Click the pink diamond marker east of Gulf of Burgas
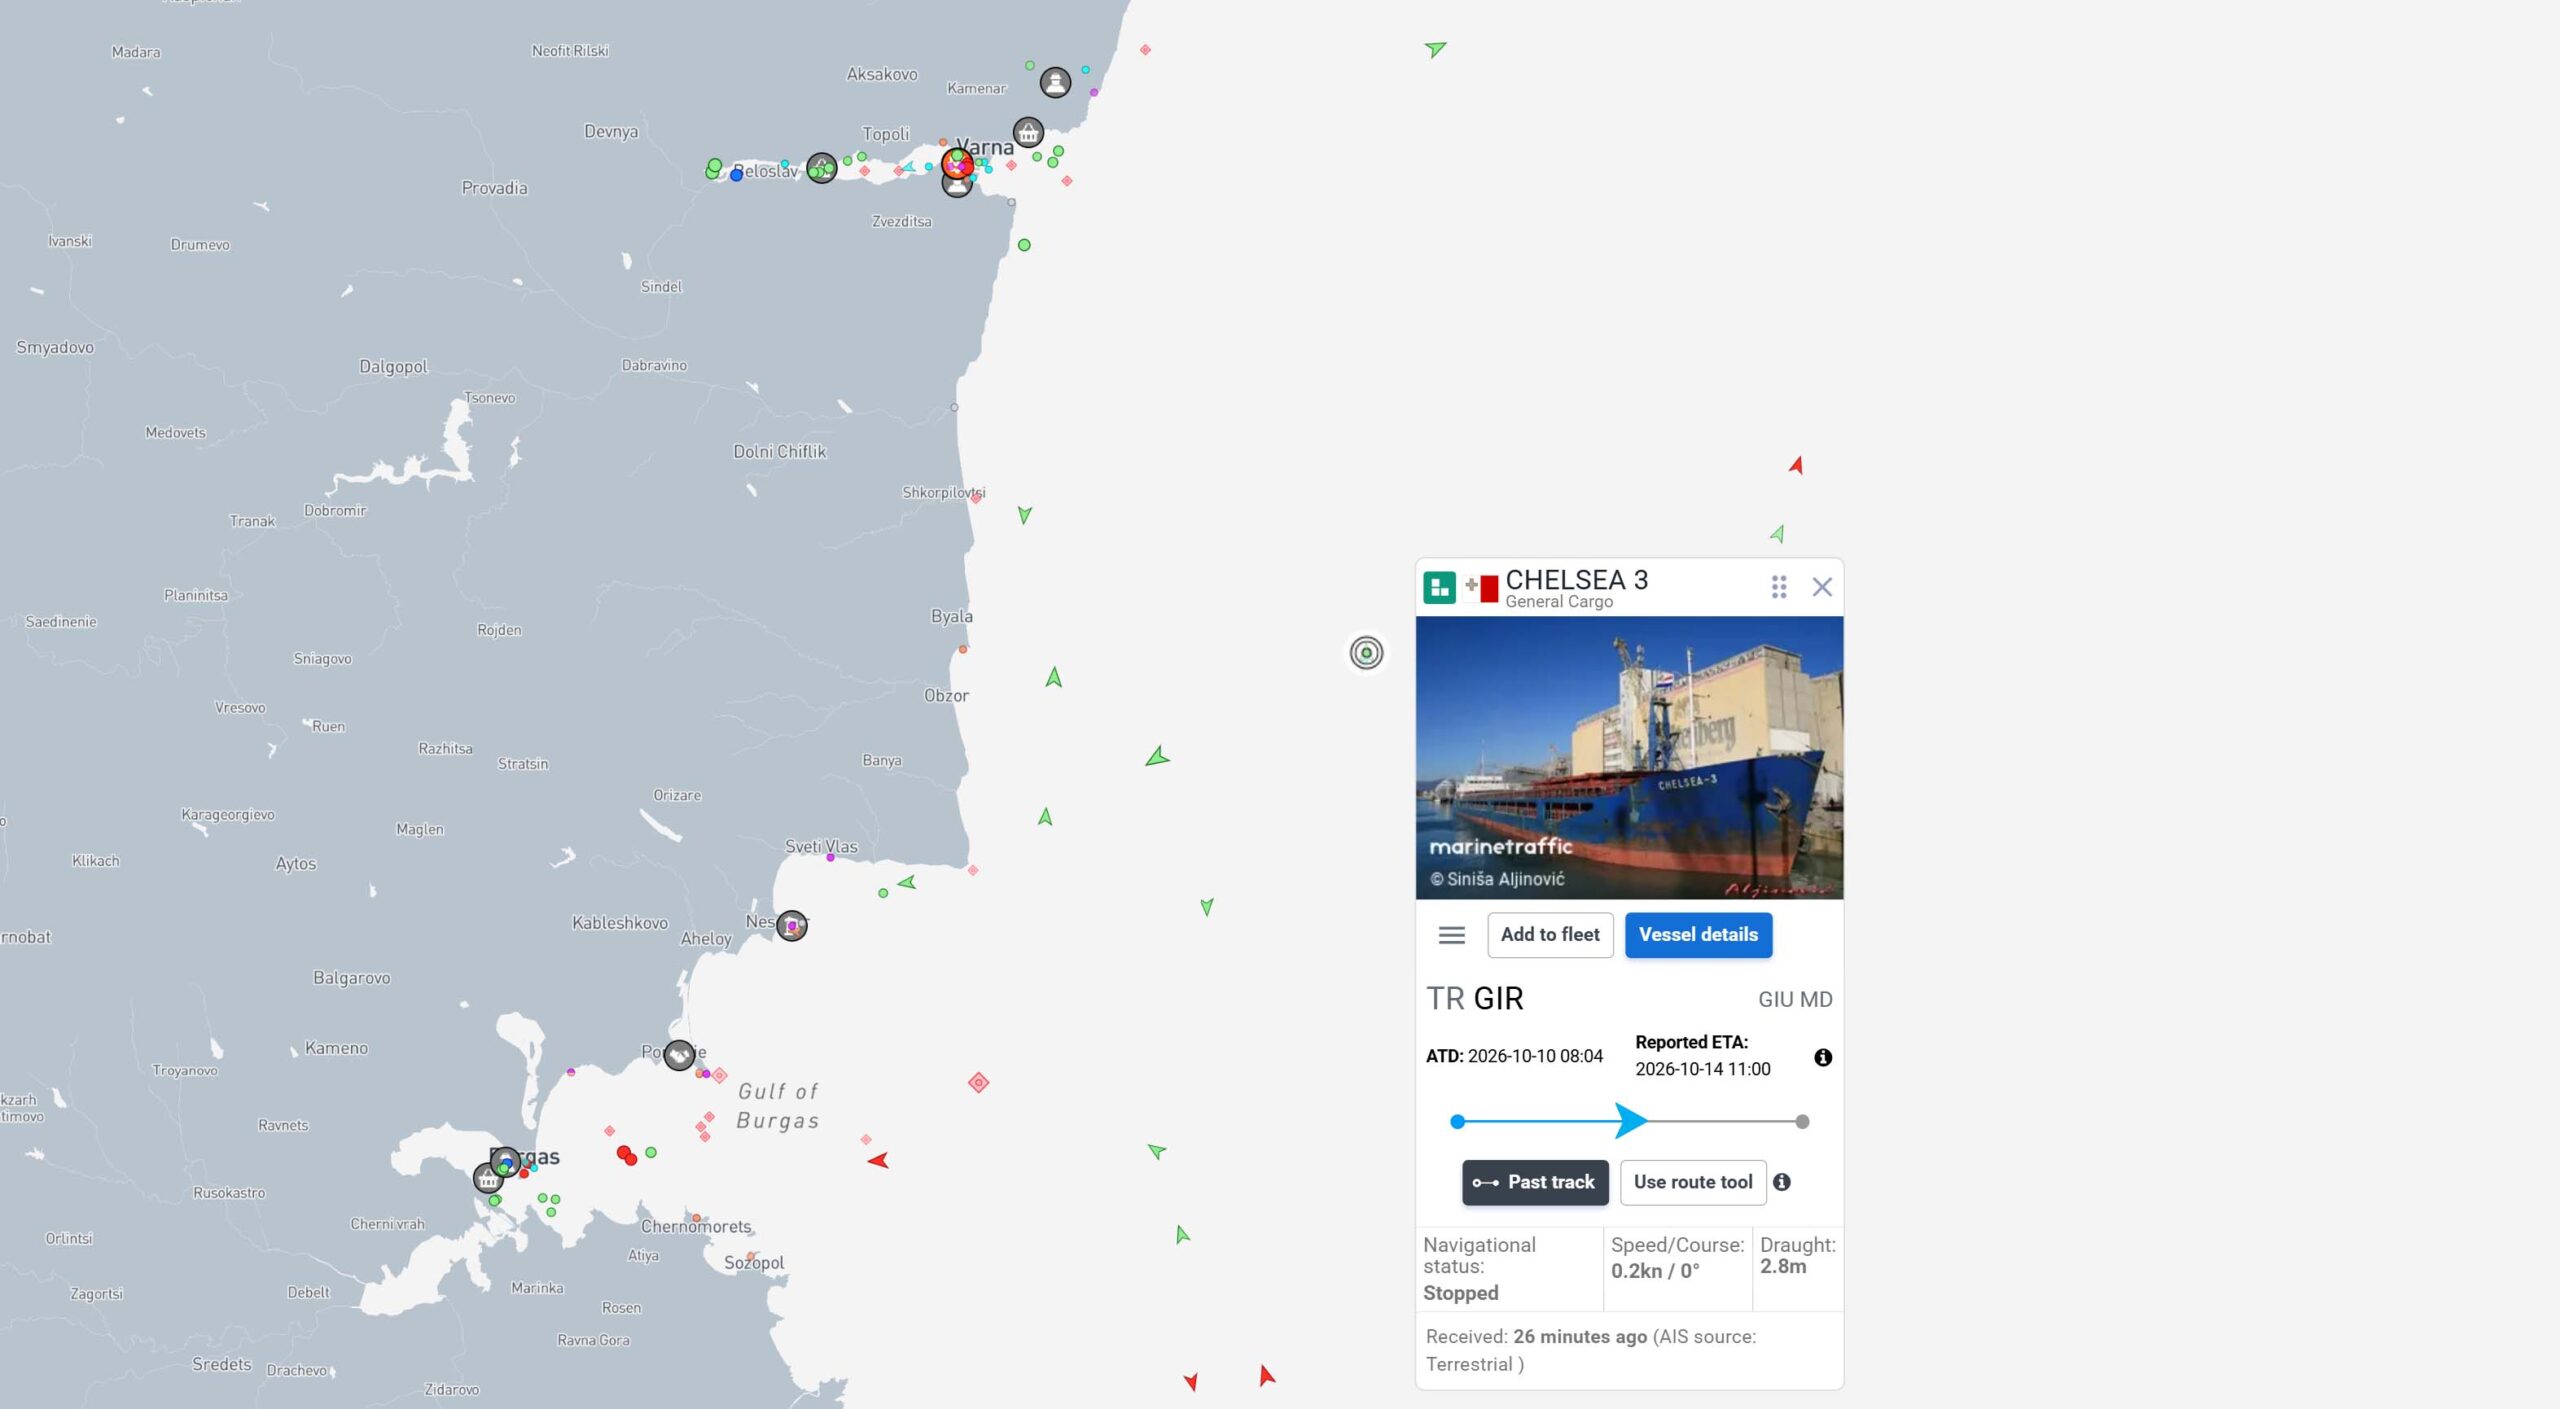The height and width of the screenshot is (1409, 2560). (x=978, y=1082)
